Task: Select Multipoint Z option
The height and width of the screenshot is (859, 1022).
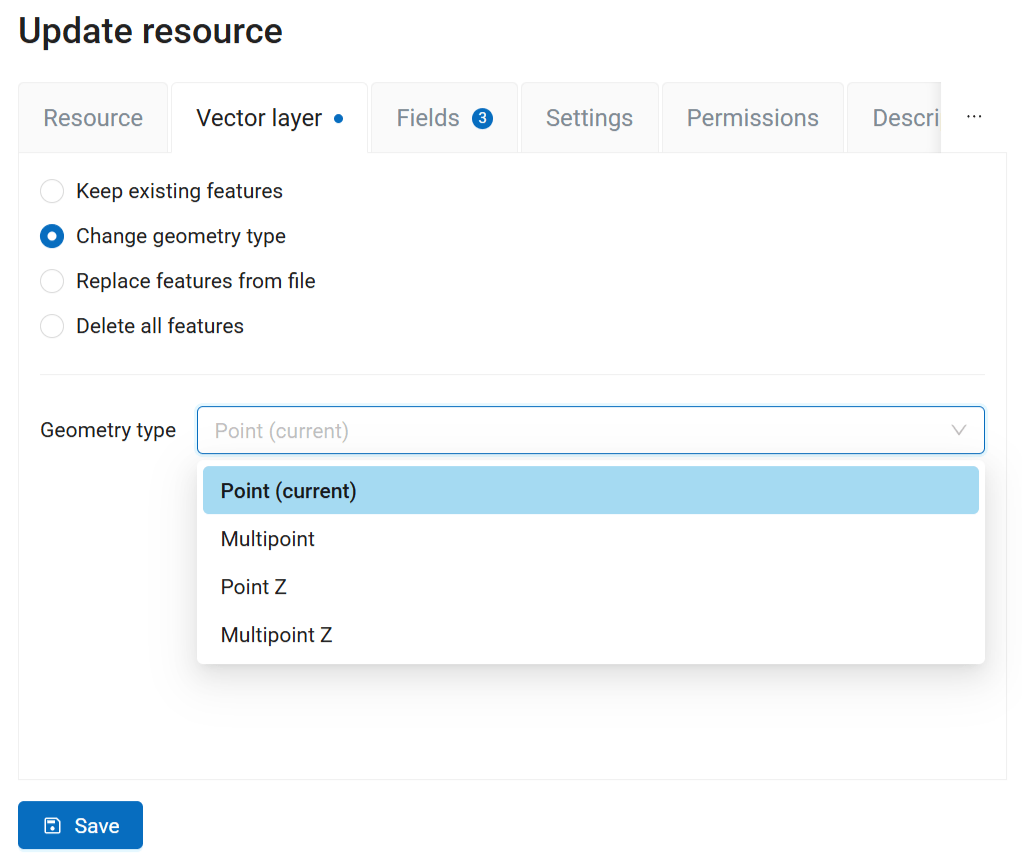Action: 591,634
